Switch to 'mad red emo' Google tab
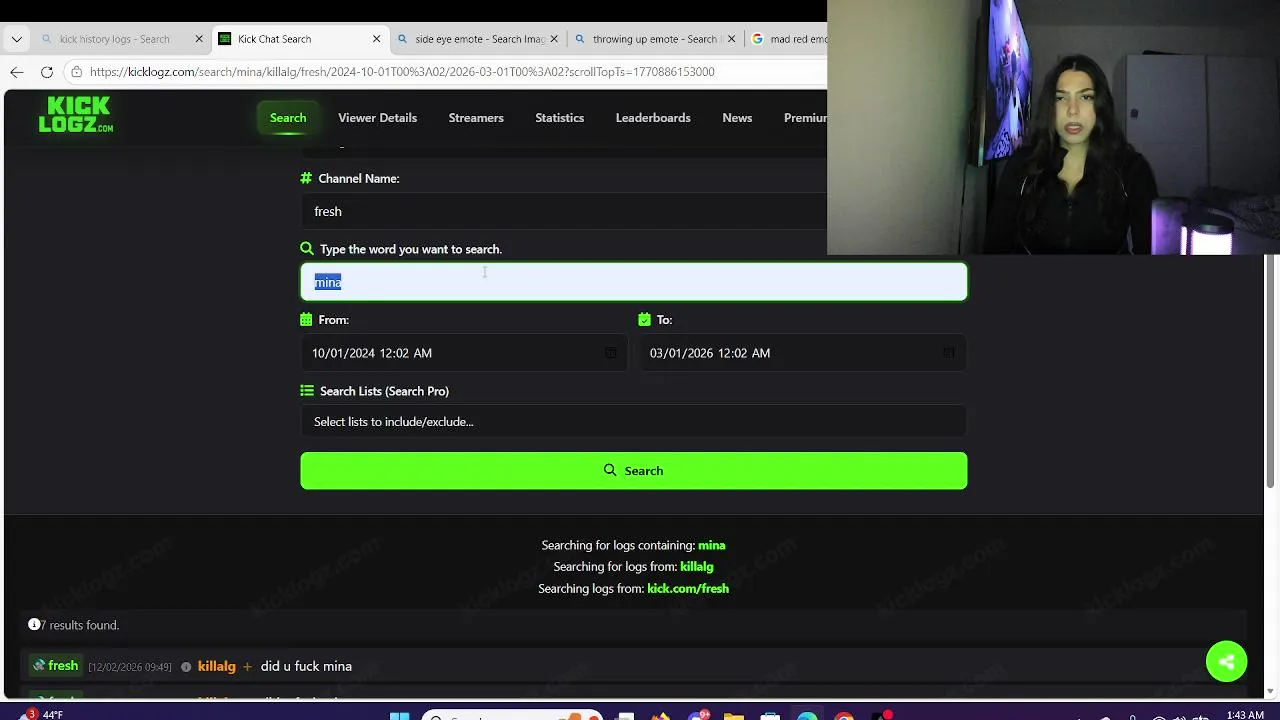This screenshot has height=720, width=1280. [789, 39]
